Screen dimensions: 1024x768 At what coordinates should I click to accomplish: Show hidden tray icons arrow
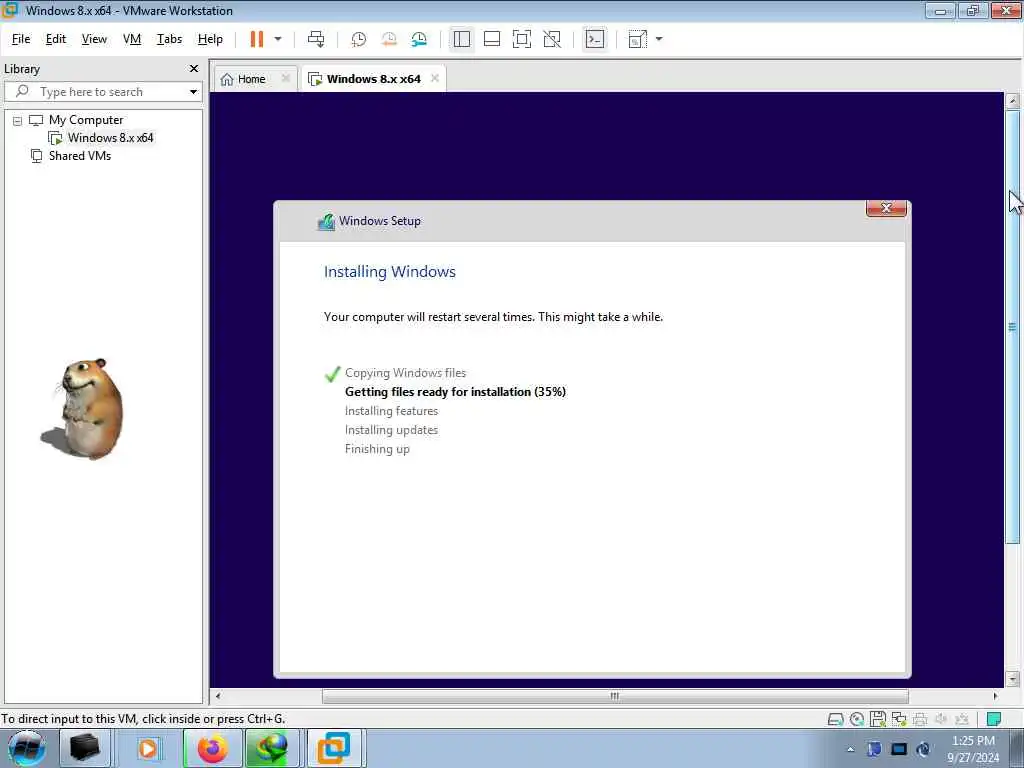click(x=850, y=749)
